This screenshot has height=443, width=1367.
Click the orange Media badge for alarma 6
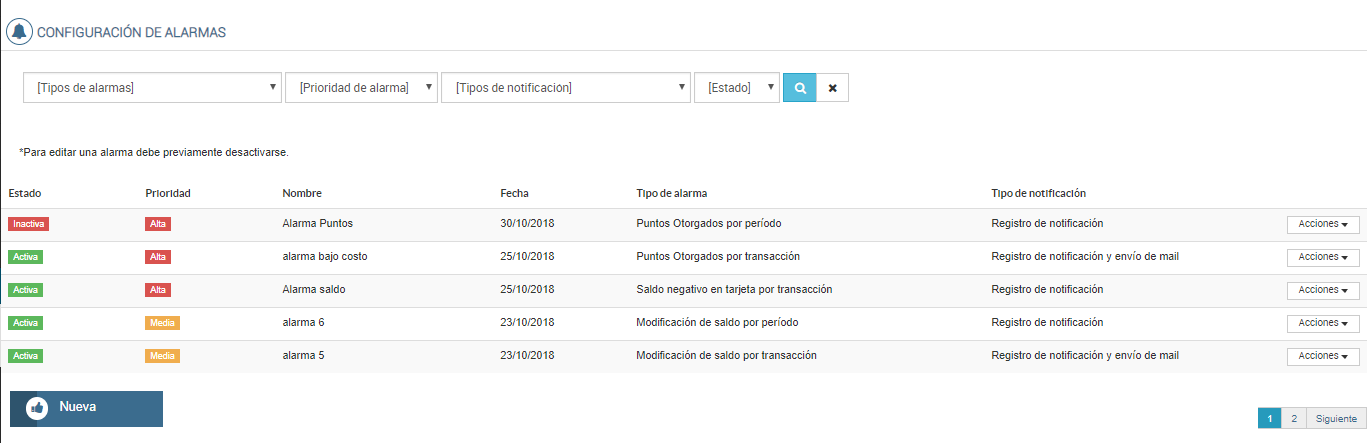[162, 323]
